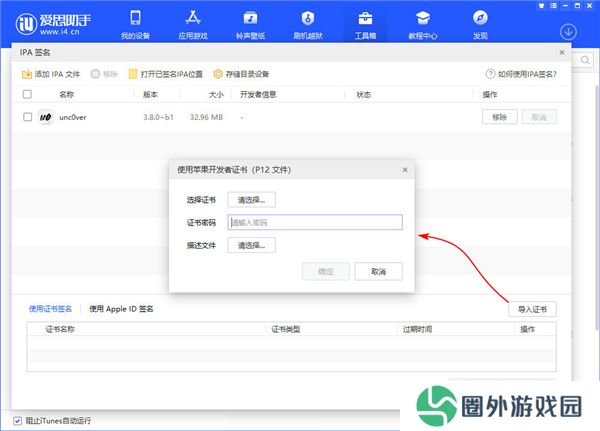Check the unc0ver row checkbox
This screenshot has width=600, height=431.
pos(28,117)
